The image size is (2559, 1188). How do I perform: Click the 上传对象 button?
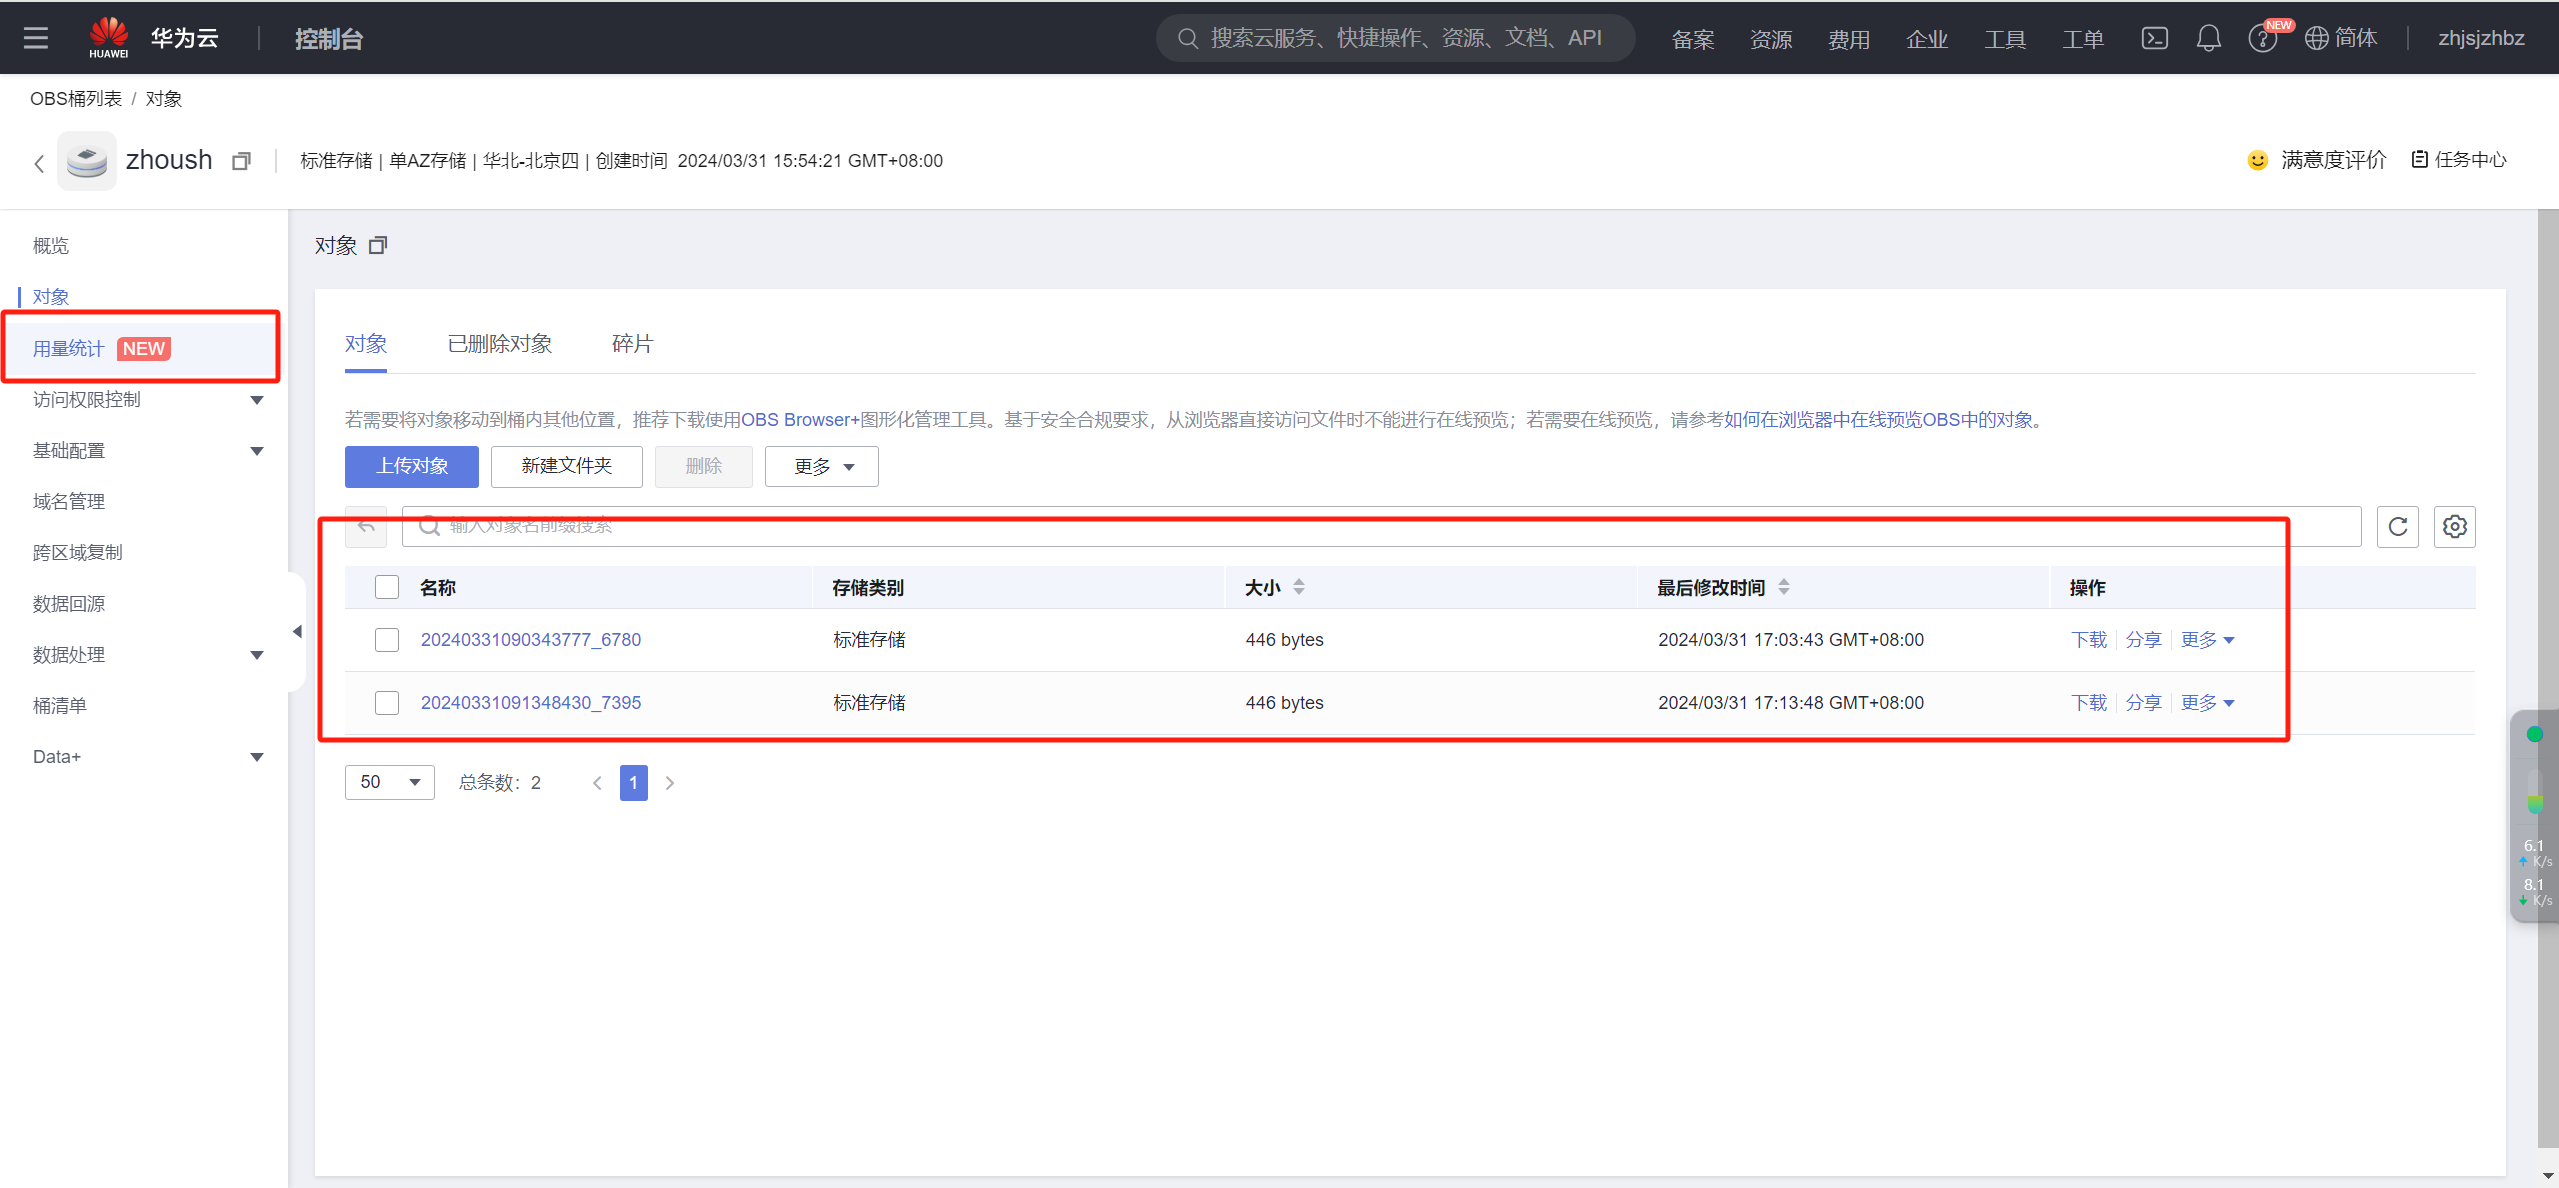click(411, 467)
